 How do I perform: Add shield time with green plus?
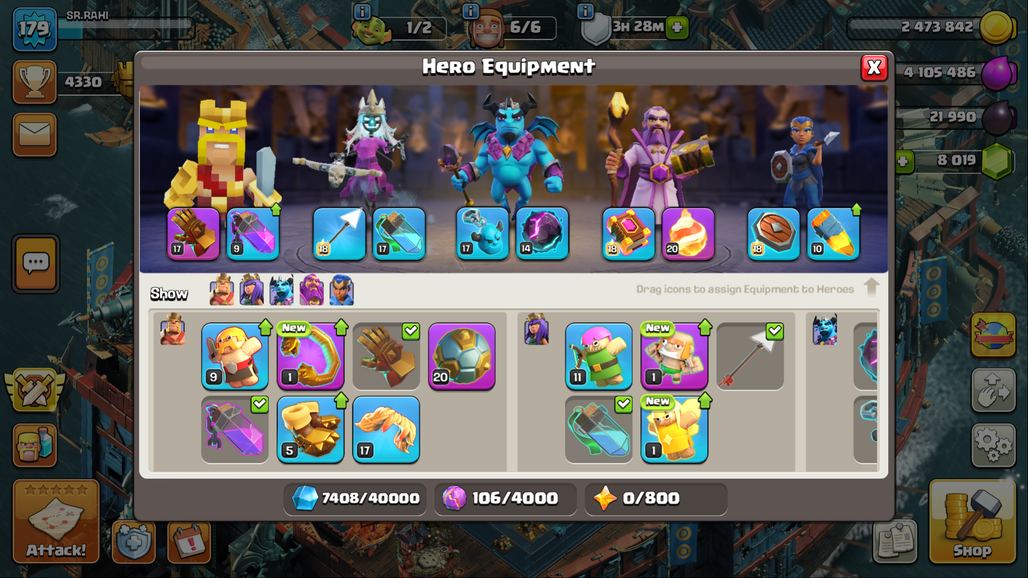pos(677,27)
